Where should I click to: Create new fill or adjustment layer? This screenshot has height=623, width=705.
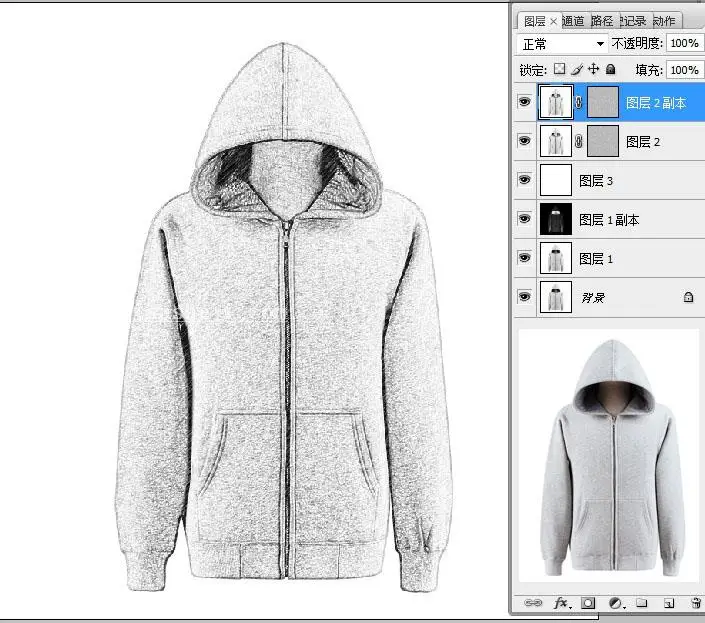616,603
